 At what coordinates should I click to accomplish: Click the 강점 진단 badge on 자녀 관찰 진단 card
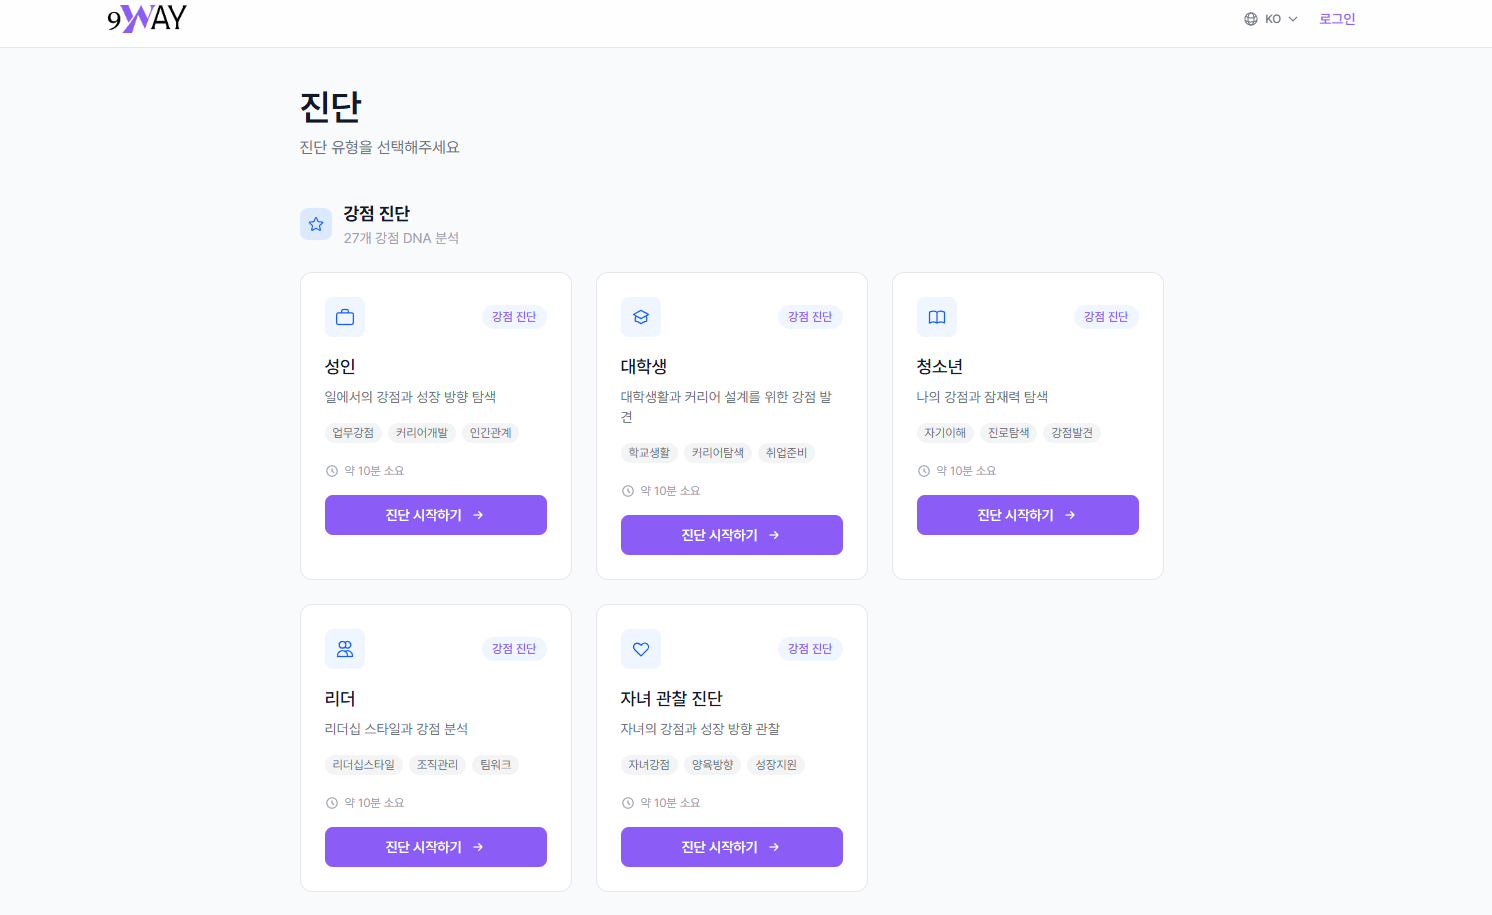810,648
